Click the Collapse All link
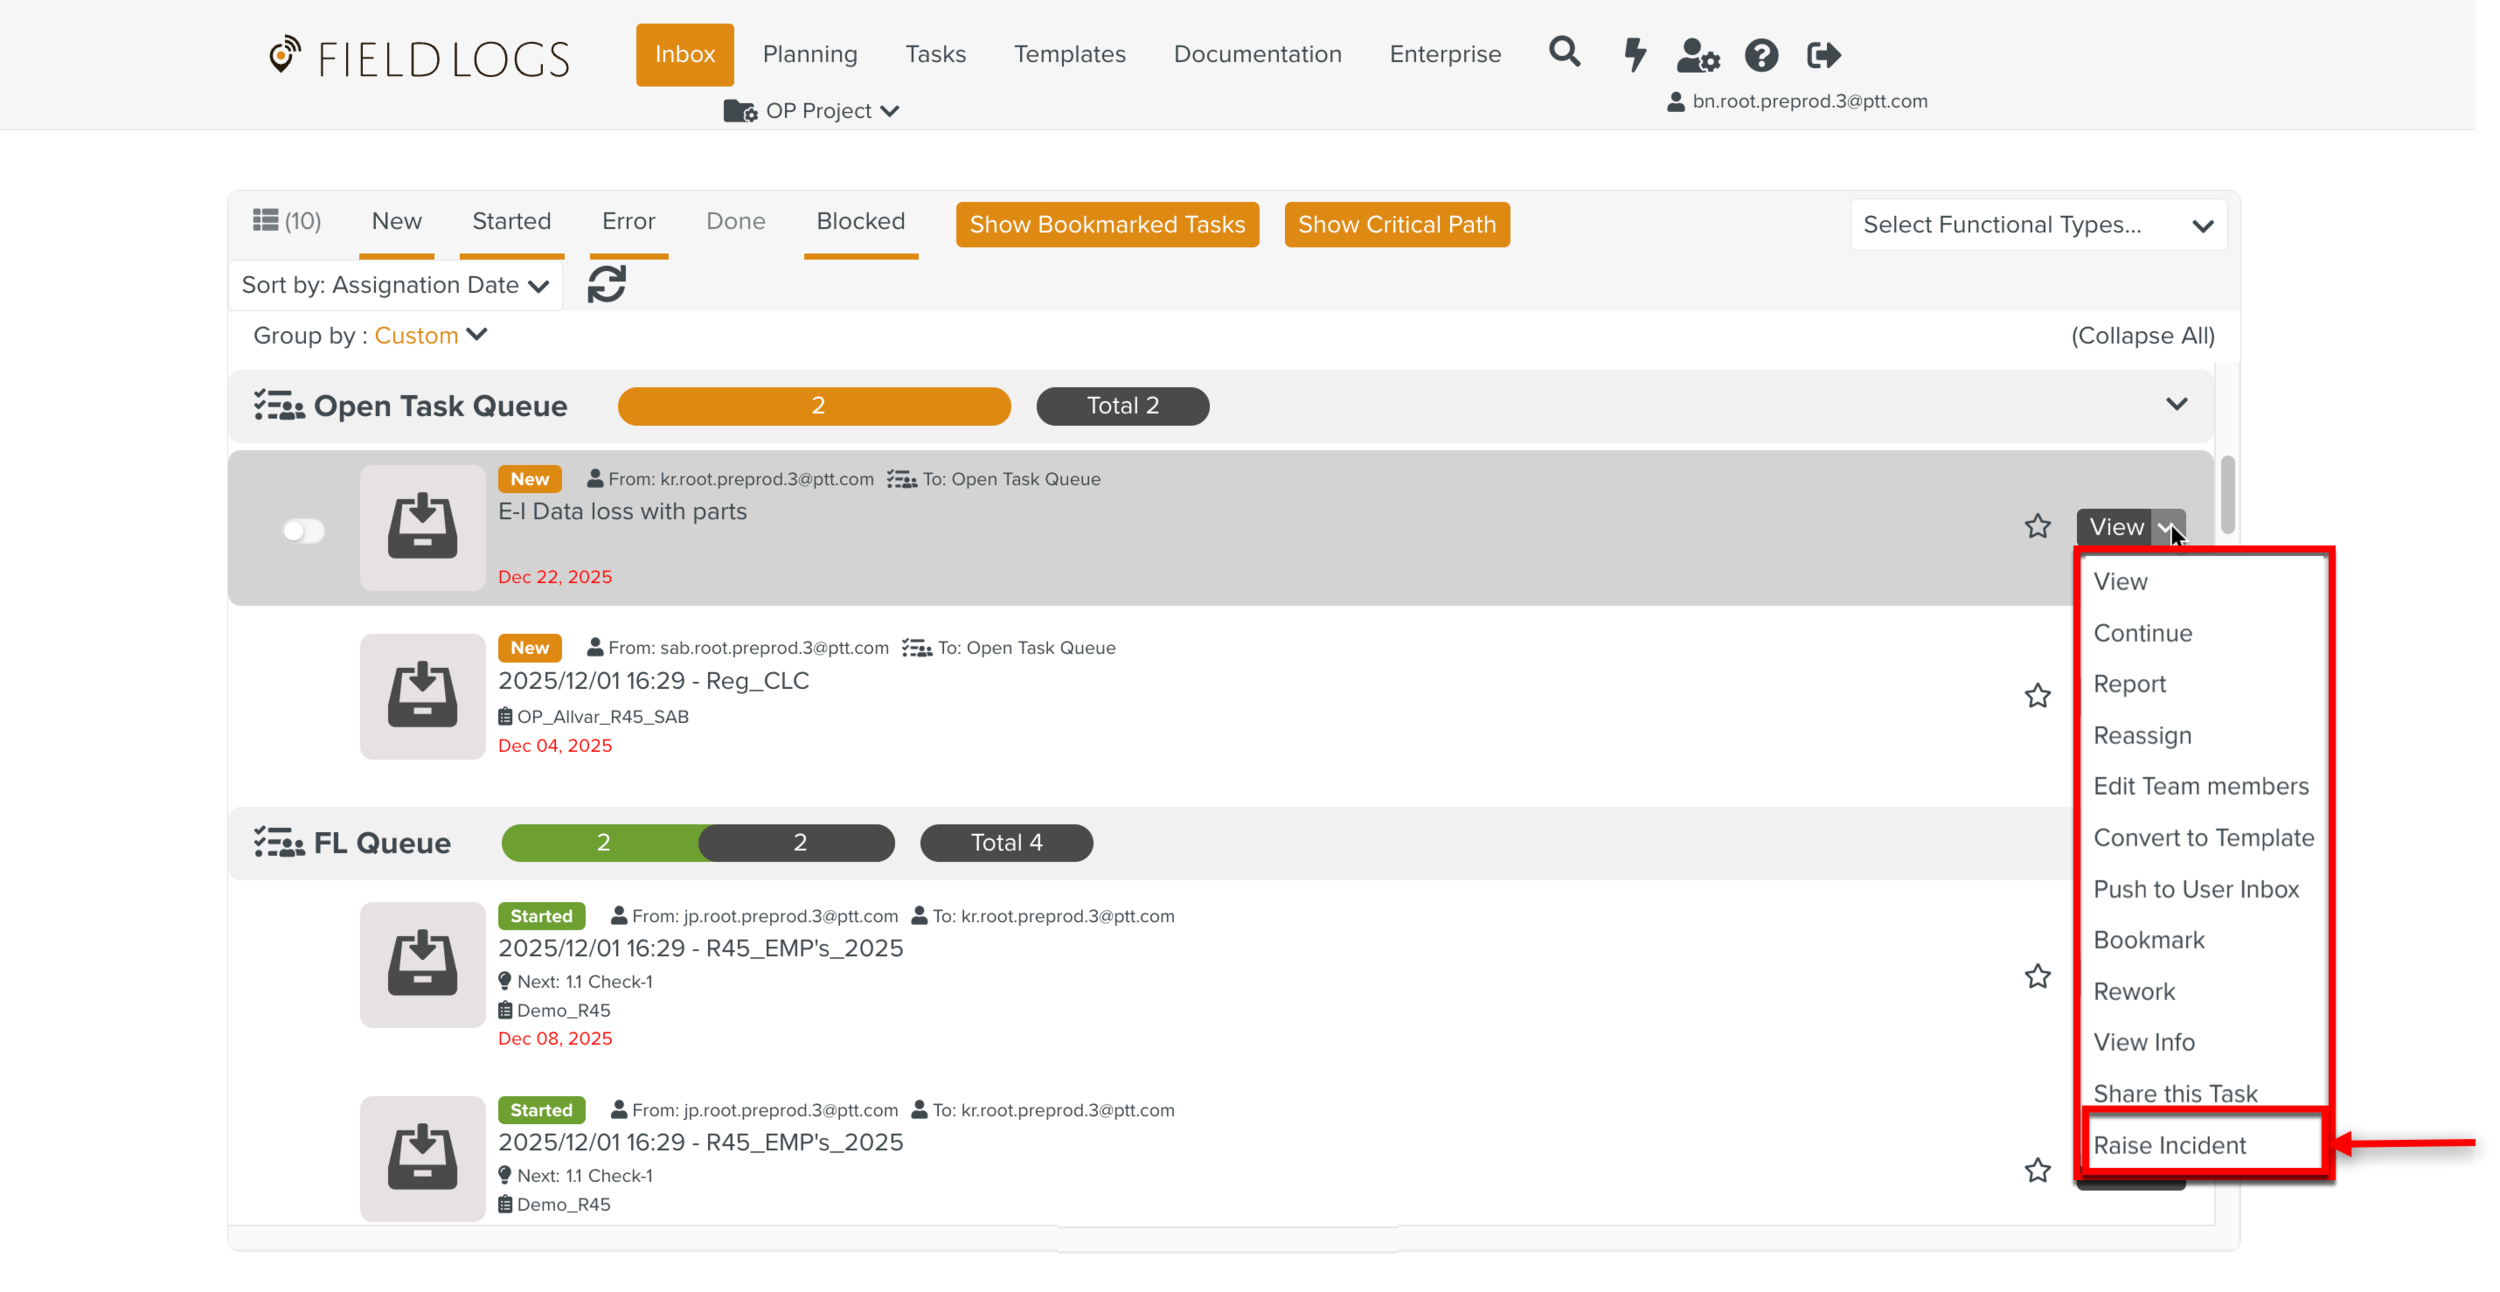This screenshot has width=2500, height=1292. click(x=2142, y=335)
